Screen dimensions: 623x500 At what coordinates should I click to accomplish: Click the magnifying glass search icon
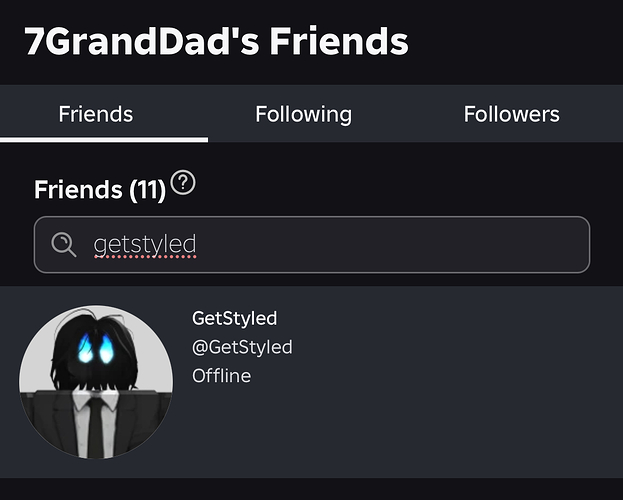[64, 244]
